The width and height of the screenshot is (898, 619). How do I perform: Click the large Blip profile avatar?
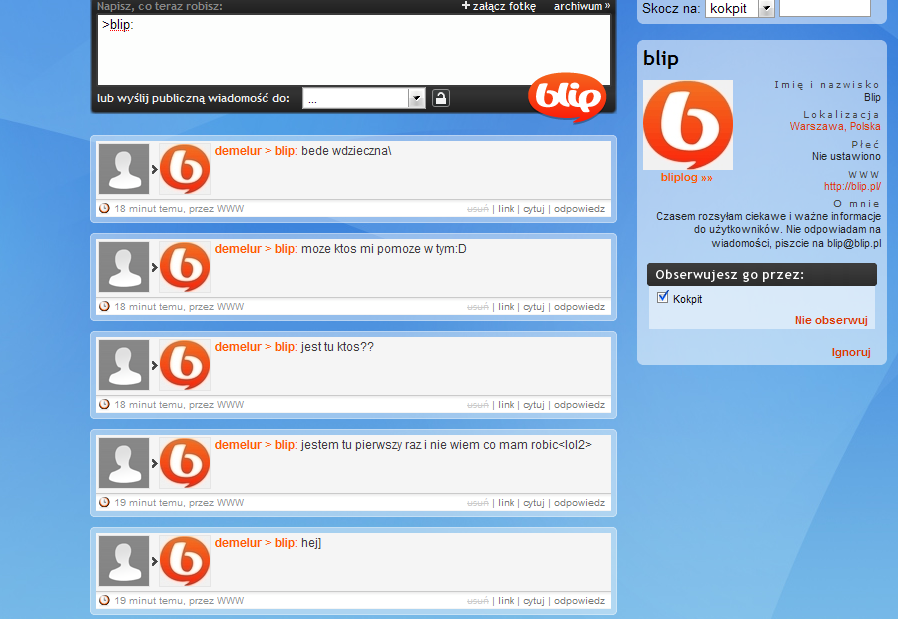coord(688,125)
